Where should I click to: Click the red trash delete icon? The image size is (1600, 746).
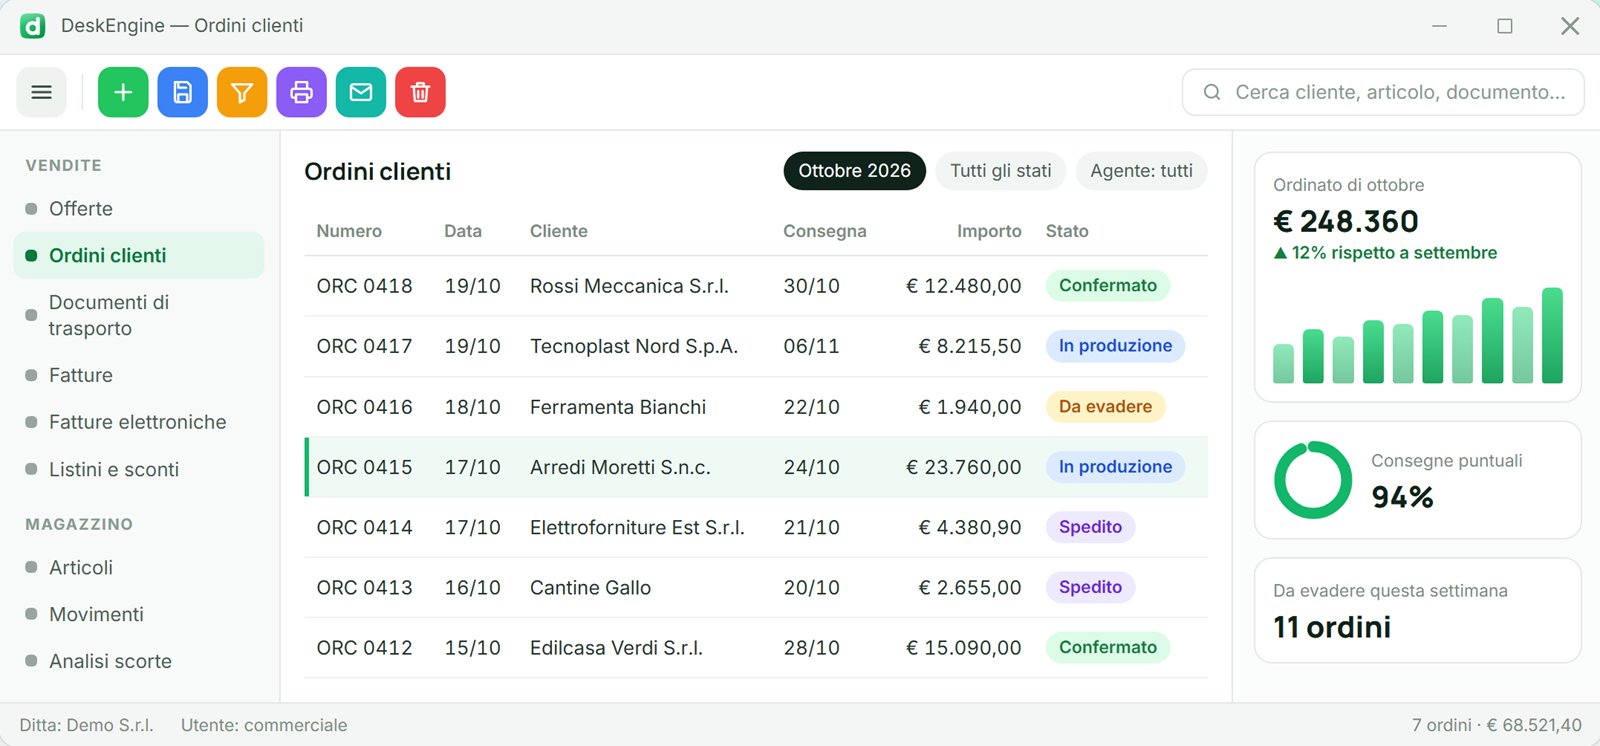420,92
